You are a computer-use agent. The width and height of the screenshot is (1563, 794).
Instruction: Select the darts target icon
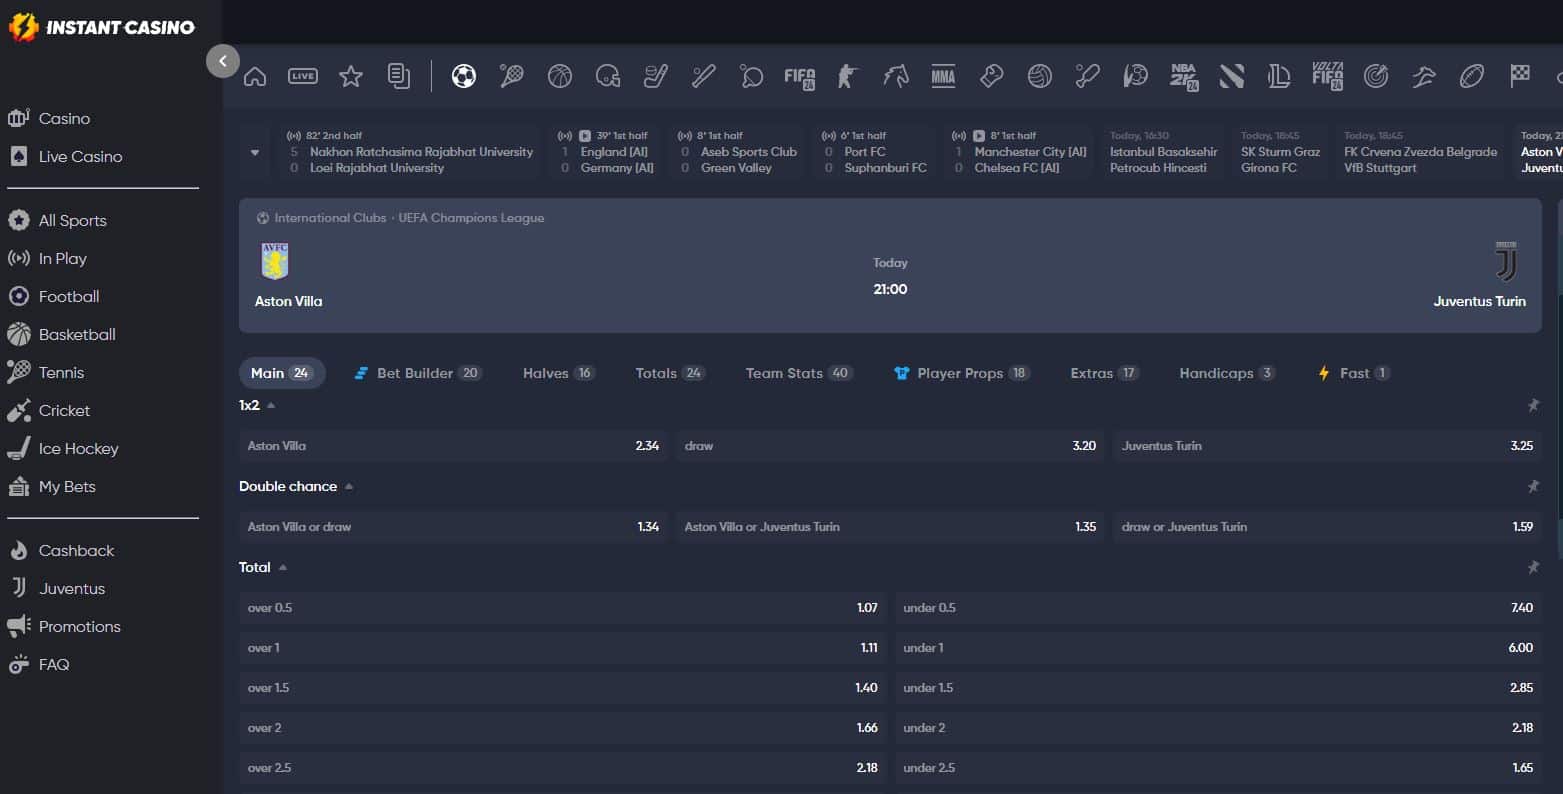point(1376,76)
